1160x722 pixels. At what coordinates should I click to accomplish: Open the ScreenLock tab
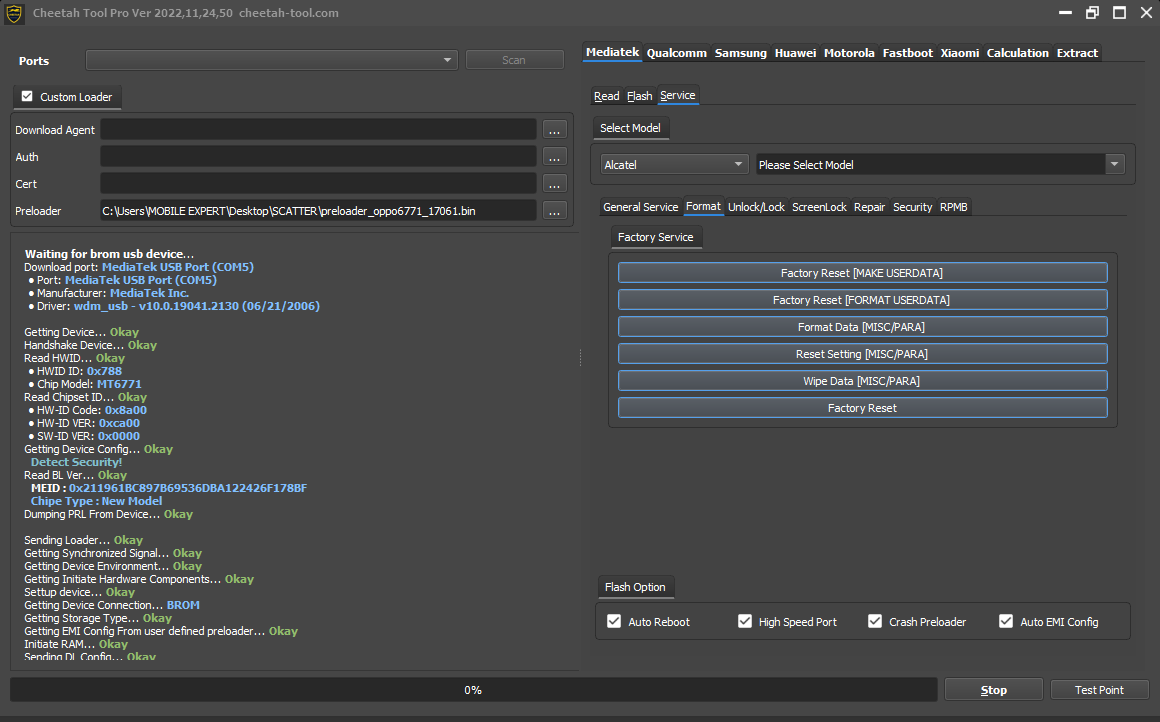tap(819, 207)
